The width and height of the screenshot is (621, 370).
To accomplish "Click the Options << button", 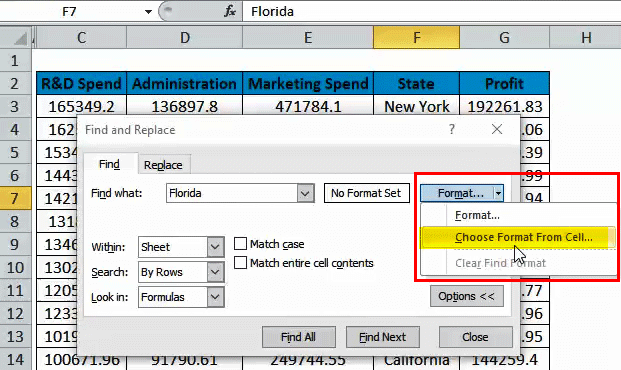I will [467, 296].
